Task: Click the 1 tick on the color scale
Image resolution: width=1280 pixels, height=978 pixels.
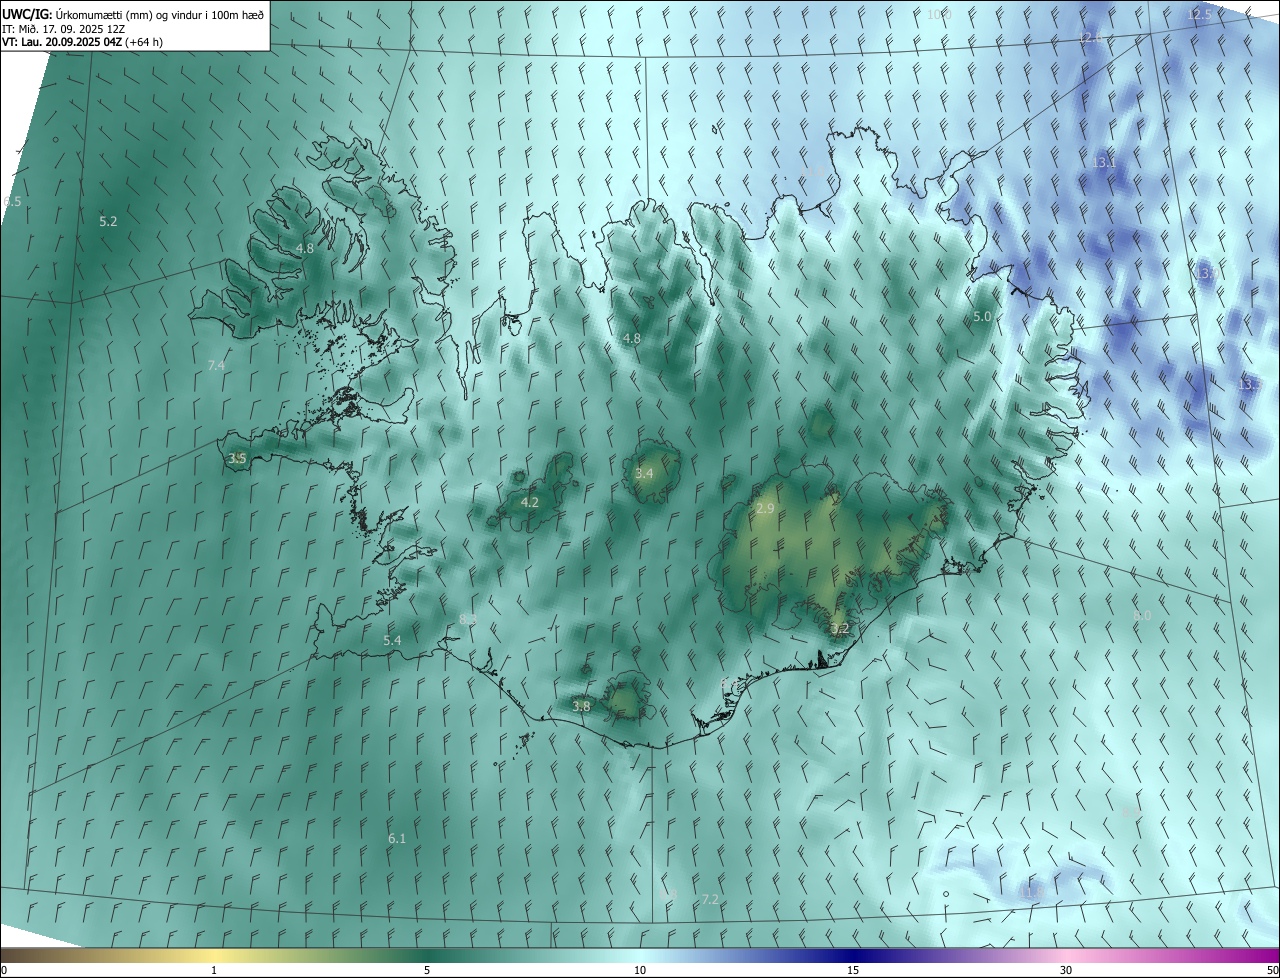Action: [x=214, y=971]
